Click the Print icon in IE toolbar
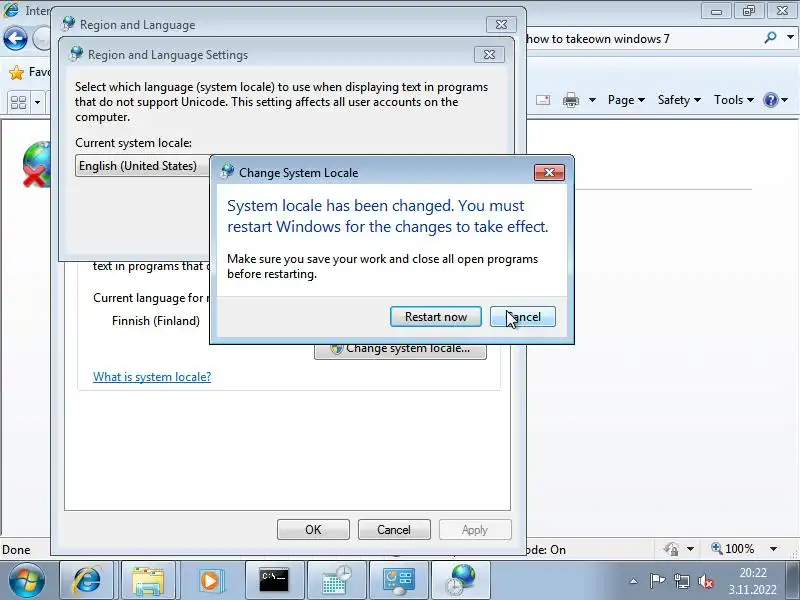Screen dimensions: 800x600 [x=570, y=100]
